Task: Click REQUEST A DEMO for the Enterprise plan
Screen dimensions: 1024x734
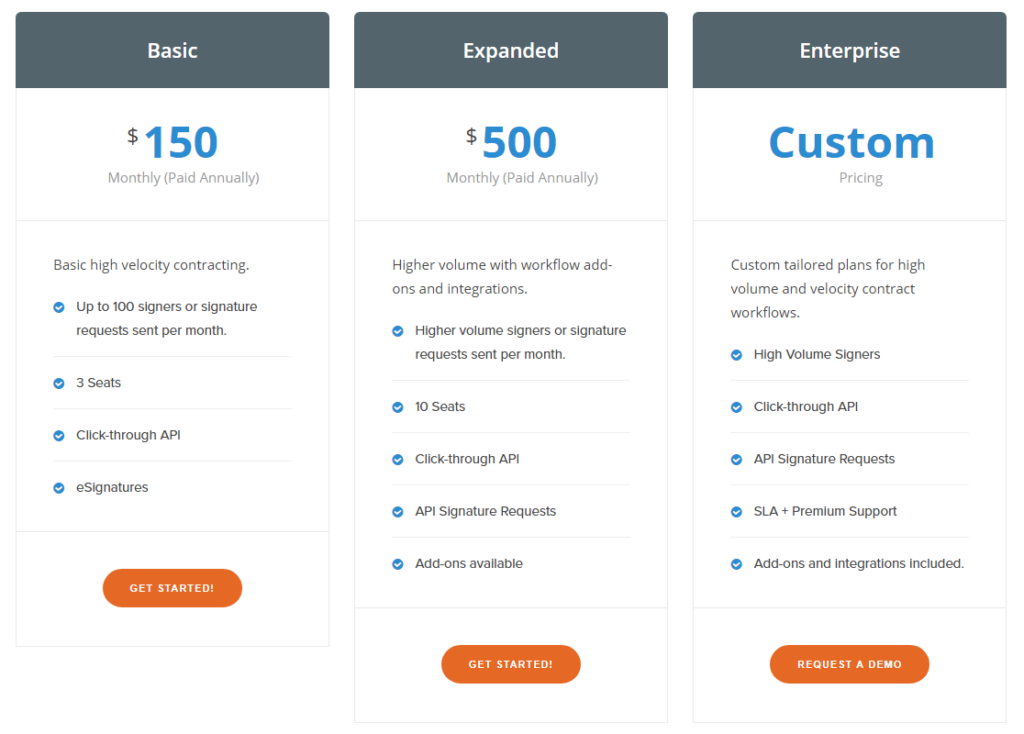Action: click(x=849, y=664)
